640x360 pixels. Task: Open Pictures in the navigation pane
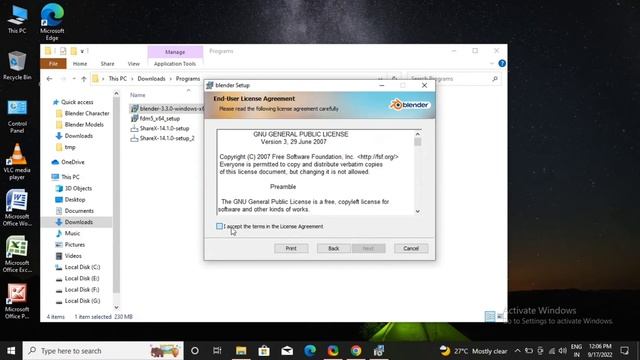pos(70,244)
